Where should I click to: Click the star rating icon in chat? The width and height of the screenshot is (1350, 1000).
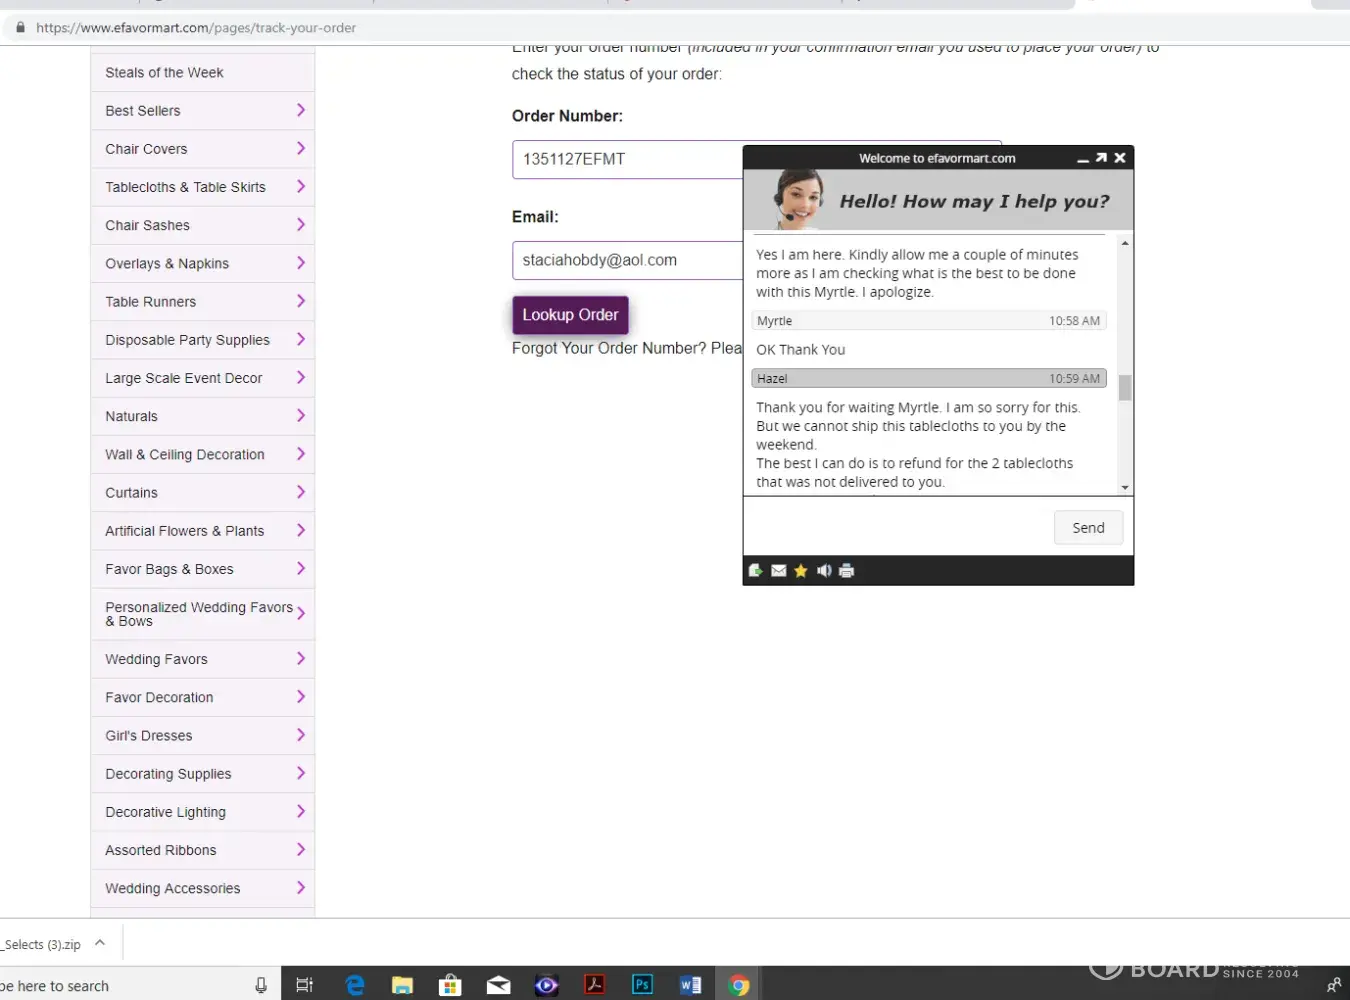(801, 571)
